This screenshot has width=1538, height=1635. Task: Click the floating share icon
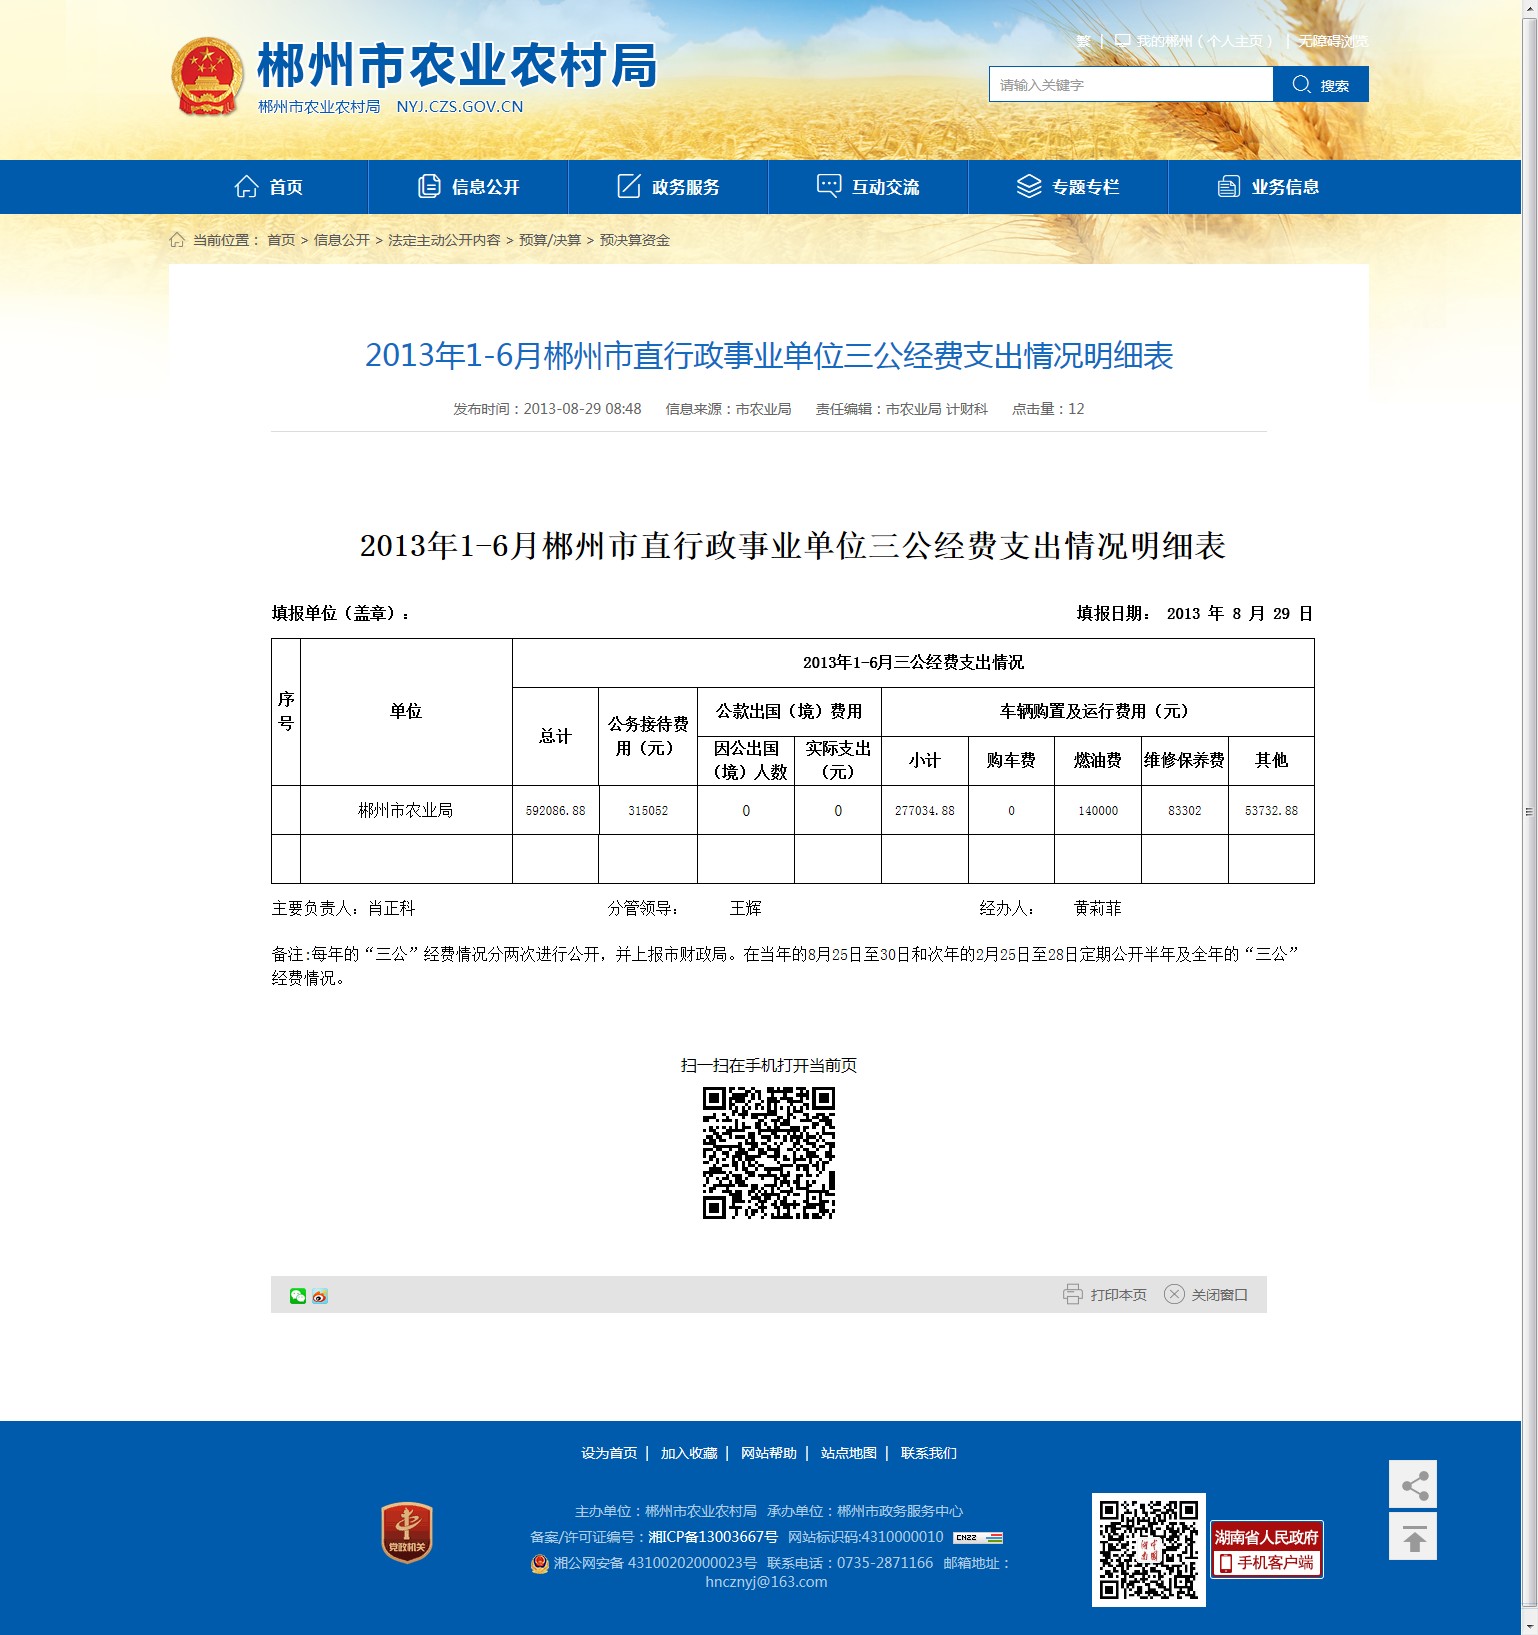point(1413,1484)
